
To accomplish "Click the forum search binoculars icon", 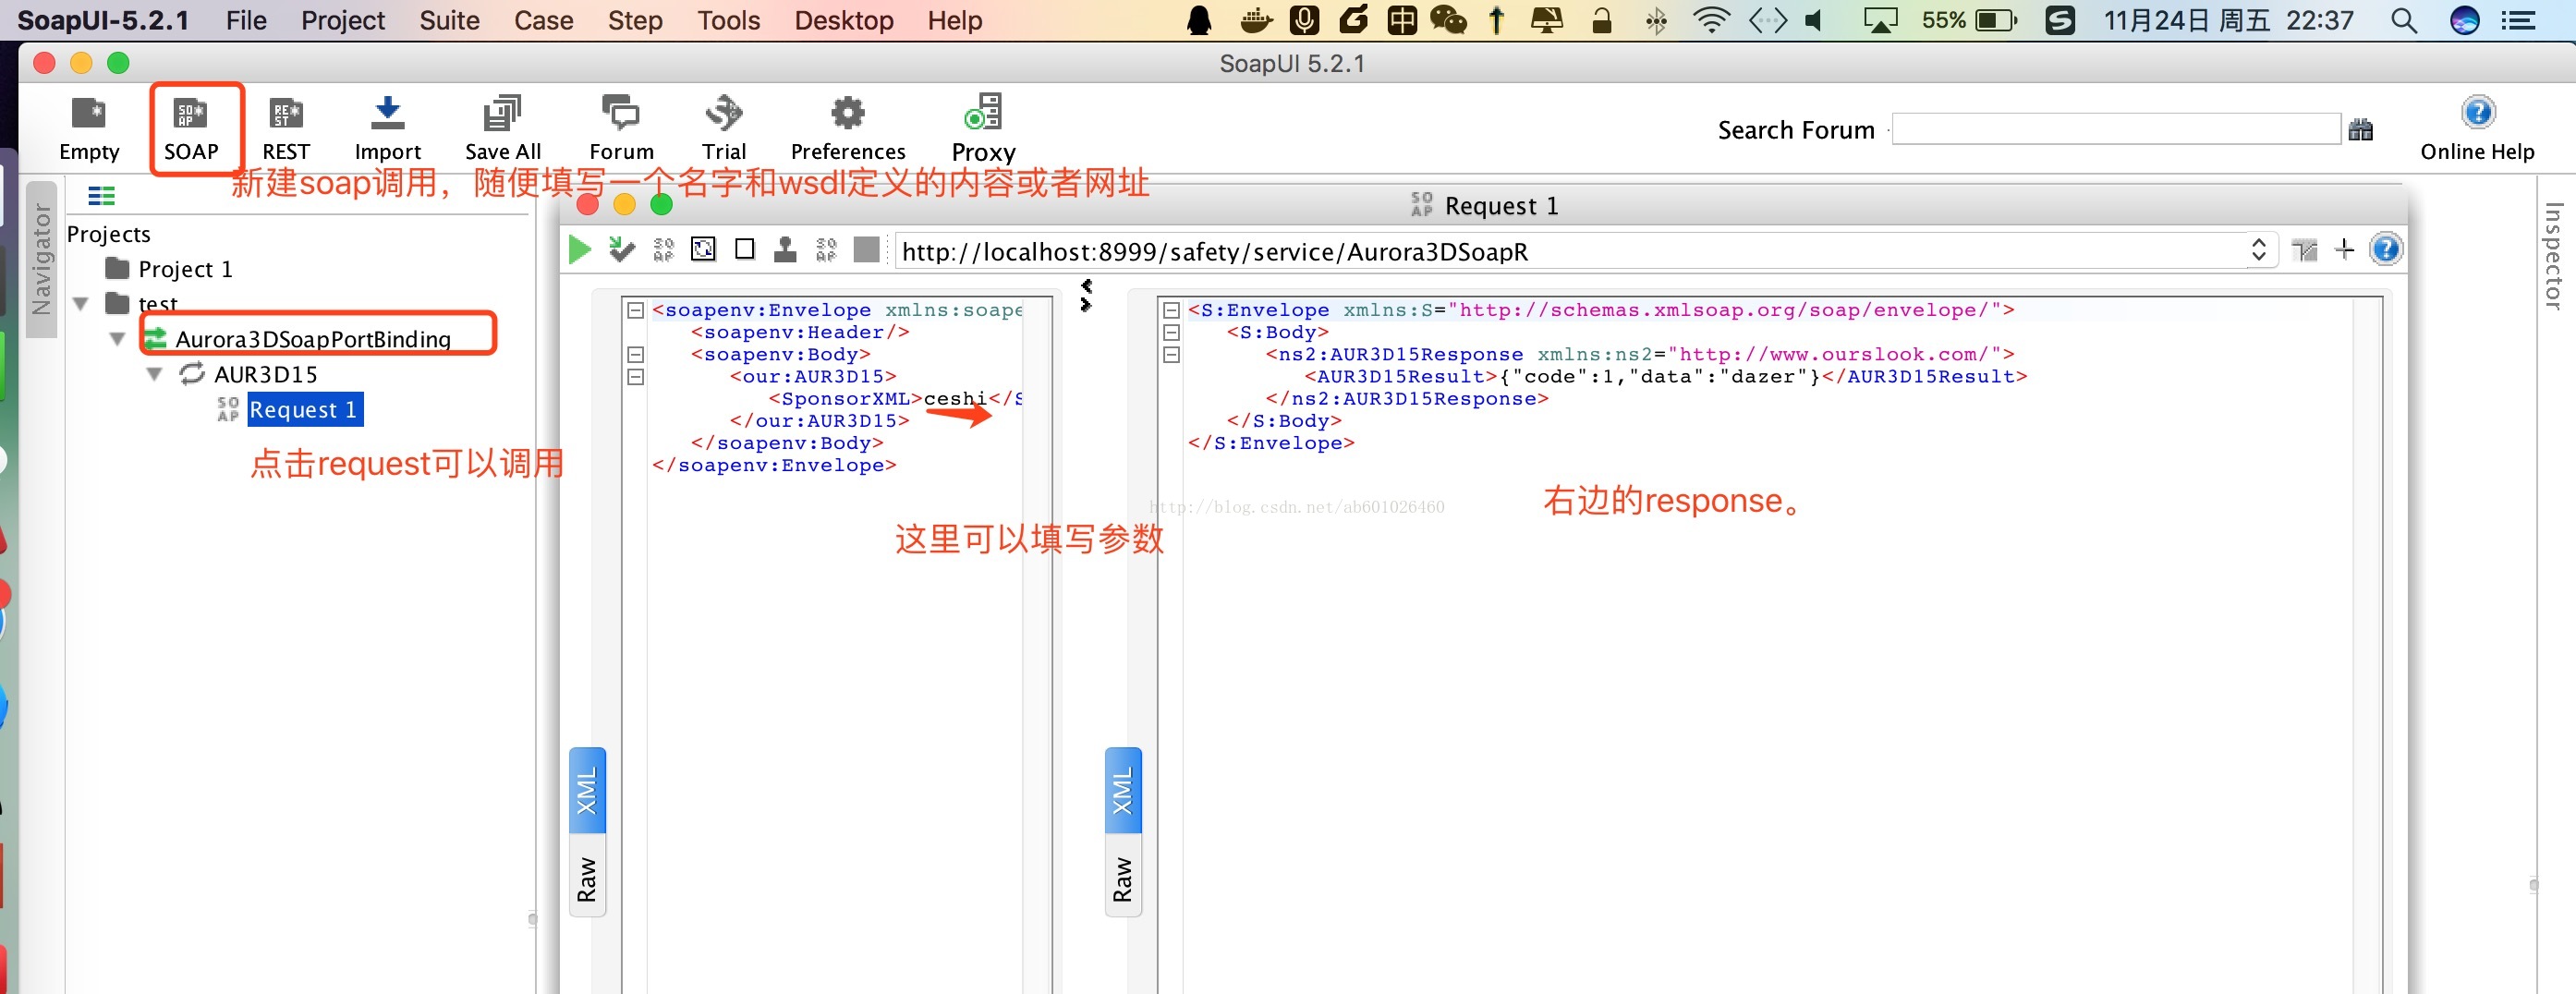I will pos(2360,130).
